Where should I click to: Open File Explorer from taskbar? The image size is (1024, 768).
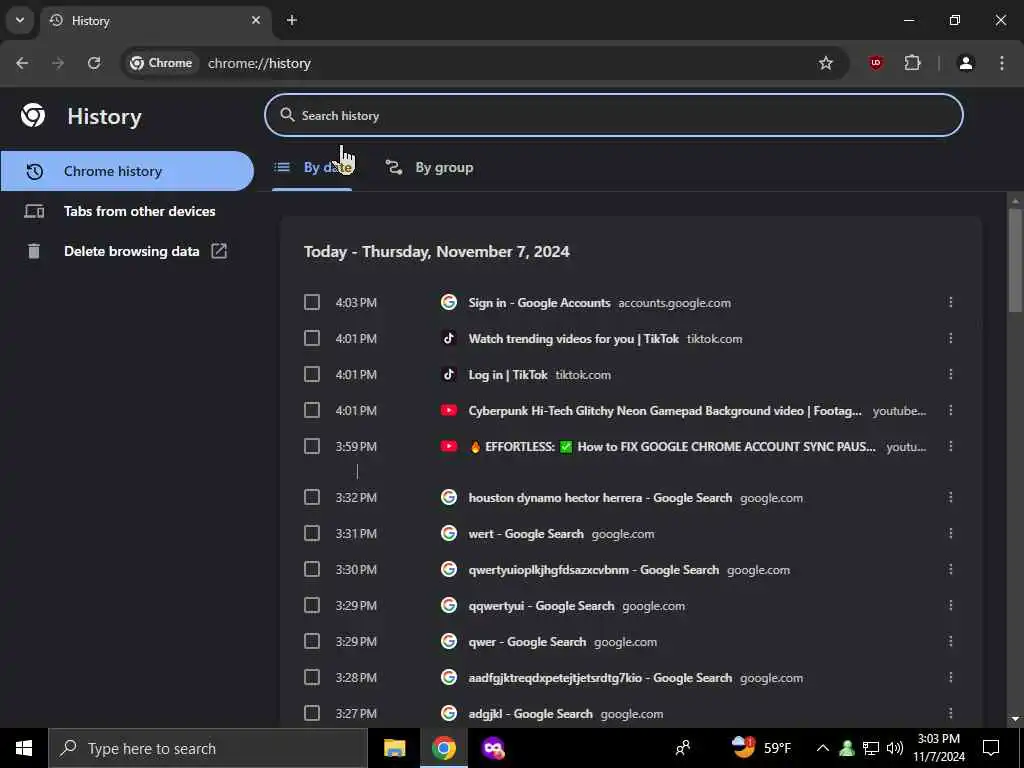[x=394, y=748]
